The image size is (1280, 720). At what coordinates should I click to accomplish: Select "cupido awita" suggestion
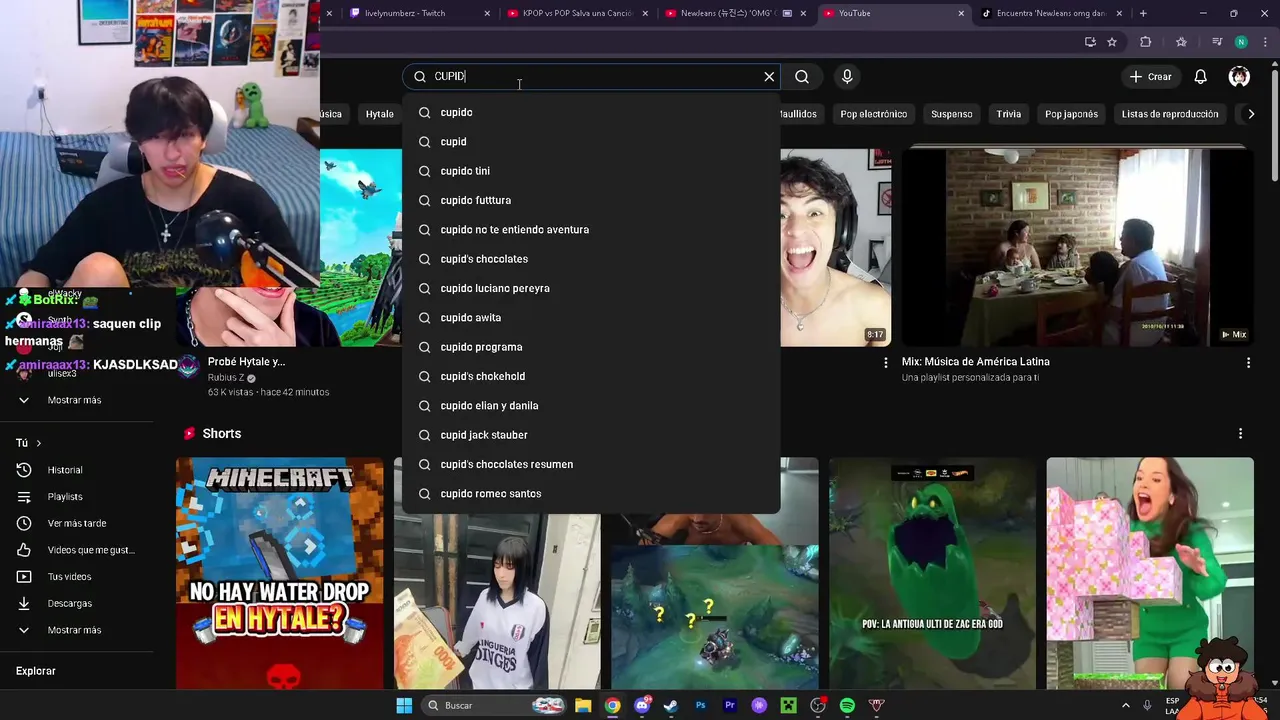[591, 318]
